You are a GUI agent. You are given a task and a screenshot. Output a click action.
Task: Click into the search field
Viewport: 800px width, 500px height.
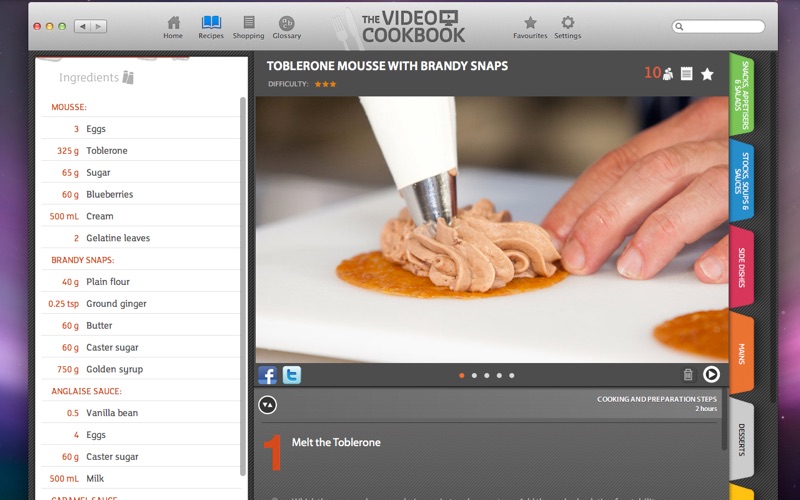coord(718,26)
